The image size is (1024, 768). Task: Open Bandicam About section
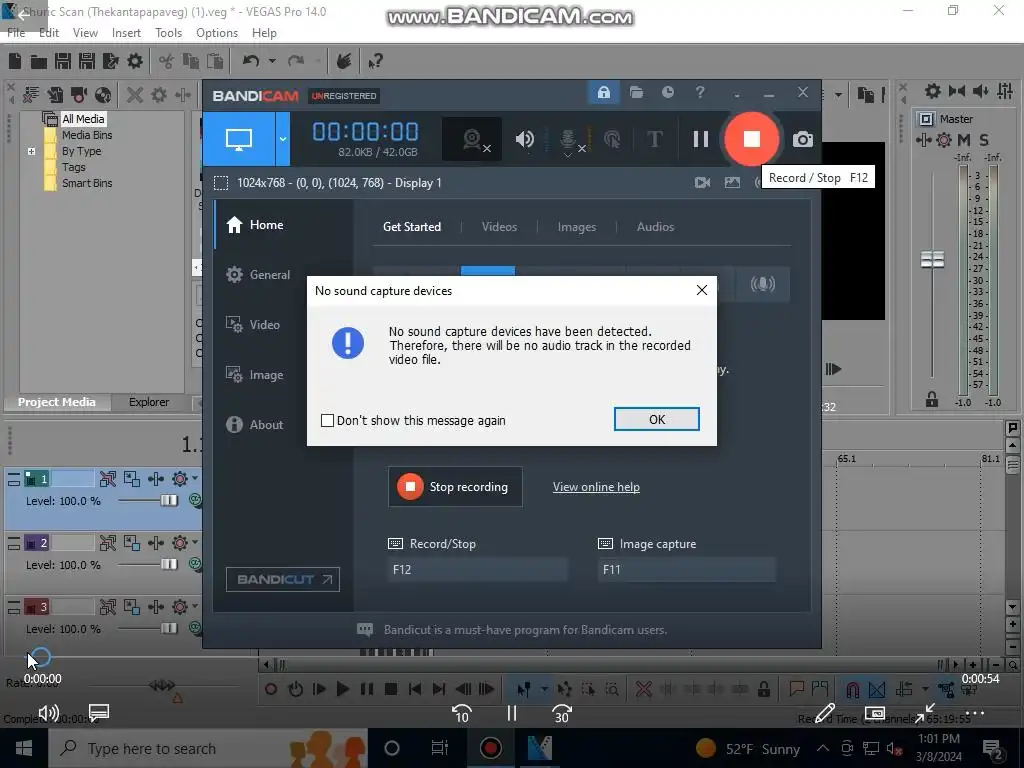pyautogui.click(x=255, y=424)
